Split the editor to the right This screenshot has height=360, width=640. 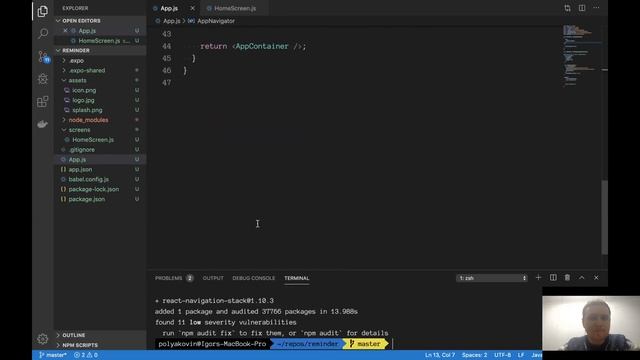(x=582, y=8)
